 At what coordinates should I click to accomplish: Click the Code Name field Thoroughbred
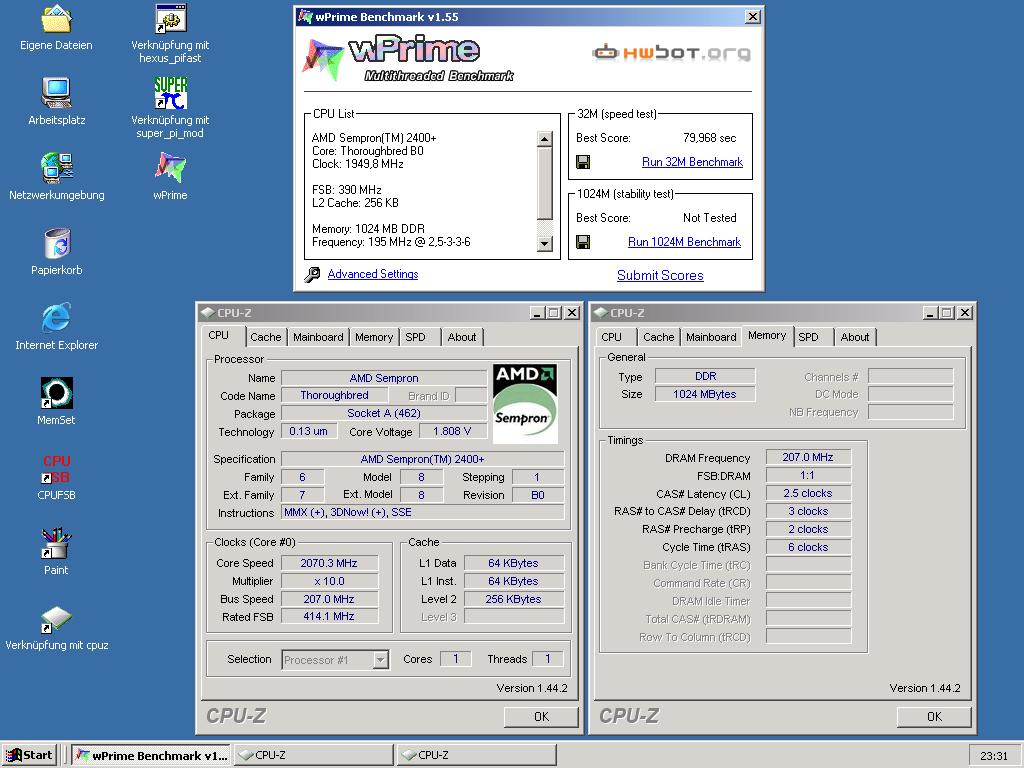coord(334,395)
